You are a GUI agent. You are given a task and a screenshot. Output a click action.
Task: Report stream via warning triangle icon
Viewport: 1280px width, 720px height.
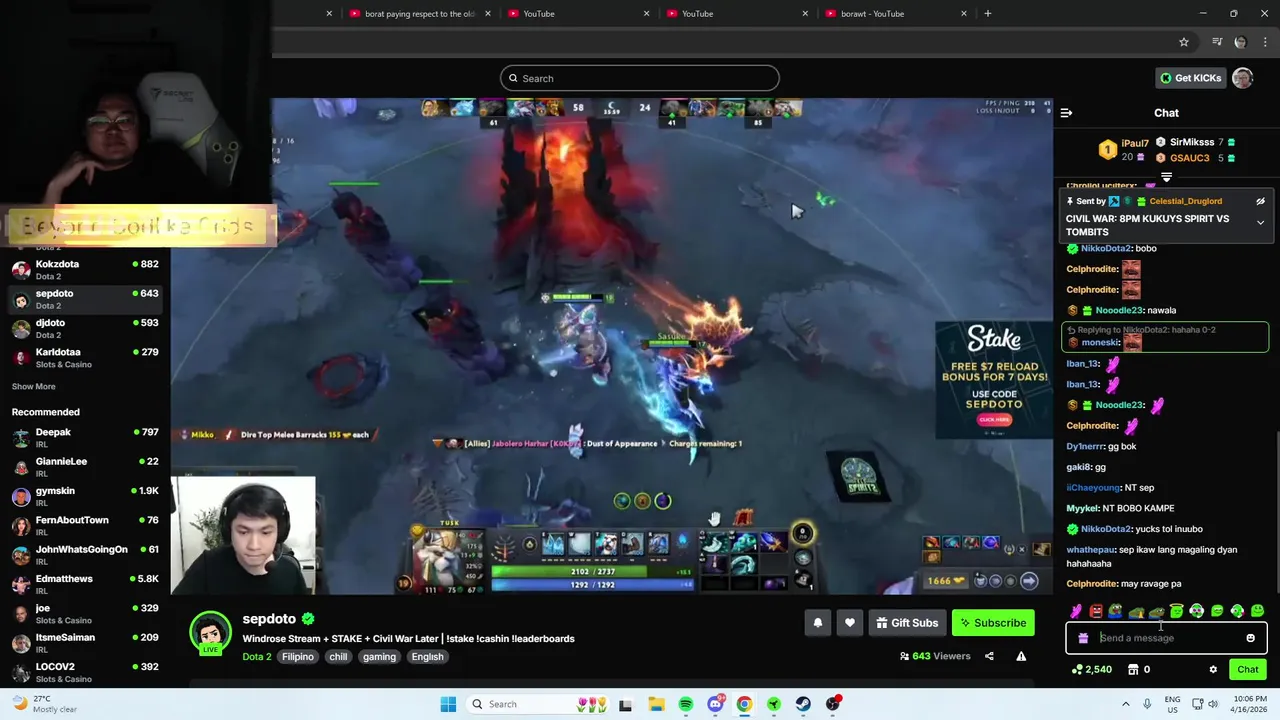[1021, 656]
